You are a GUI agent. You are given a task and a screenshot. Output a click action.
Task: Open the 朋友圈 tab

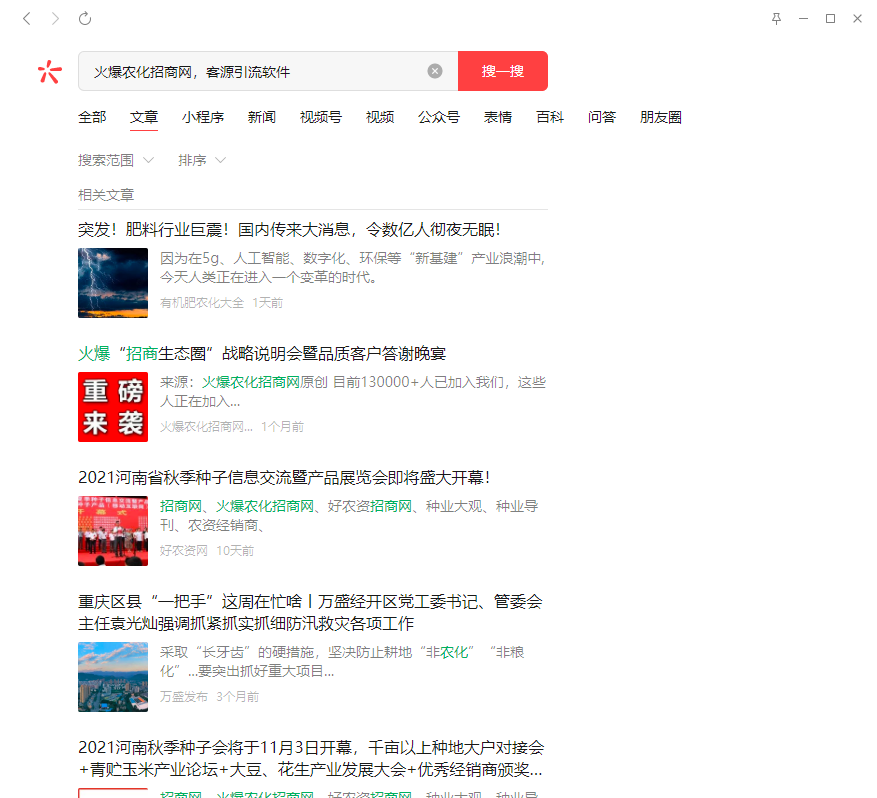(661, 117)
